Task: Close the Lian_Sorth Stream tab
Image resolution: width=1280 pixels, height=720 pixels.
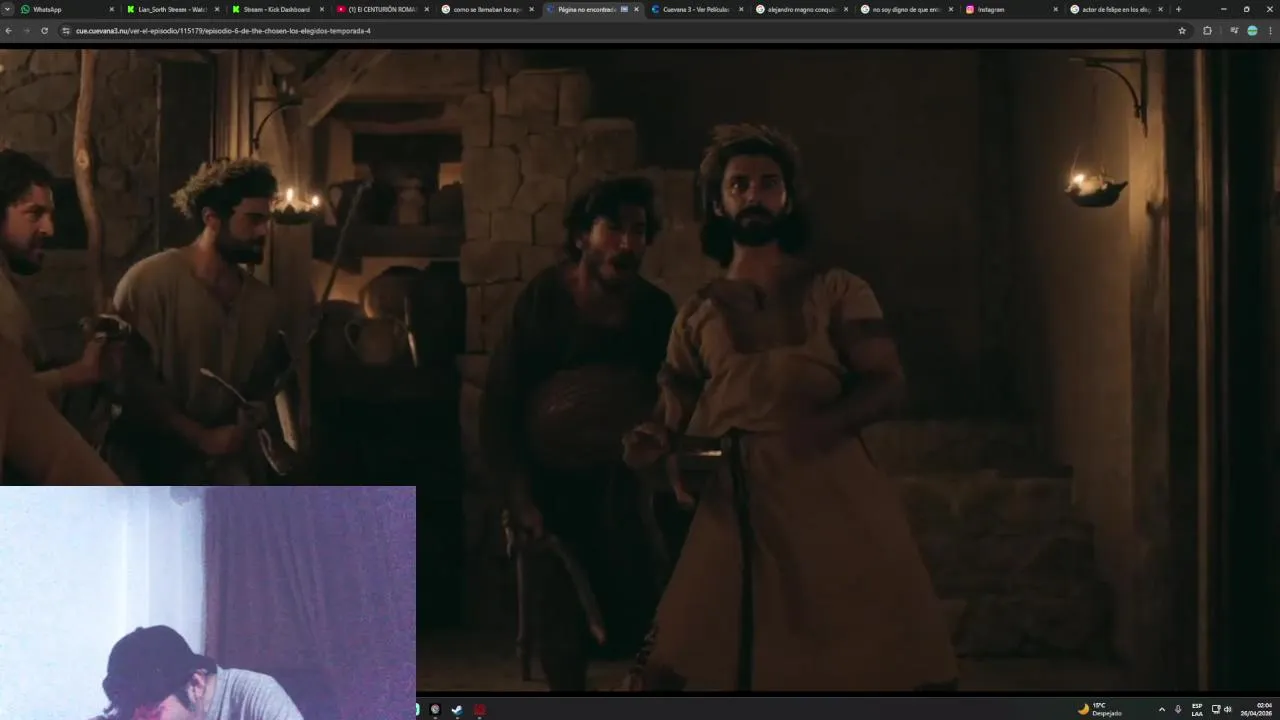Action: (217, 9)
